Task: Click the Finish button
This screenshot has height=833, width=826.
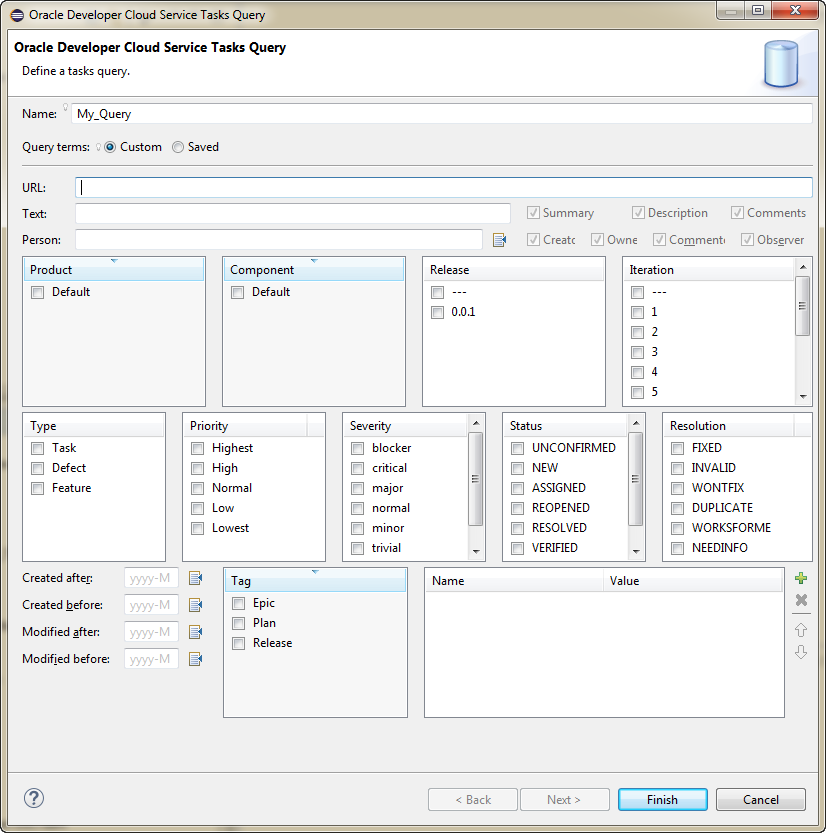Action: (662, 800)
